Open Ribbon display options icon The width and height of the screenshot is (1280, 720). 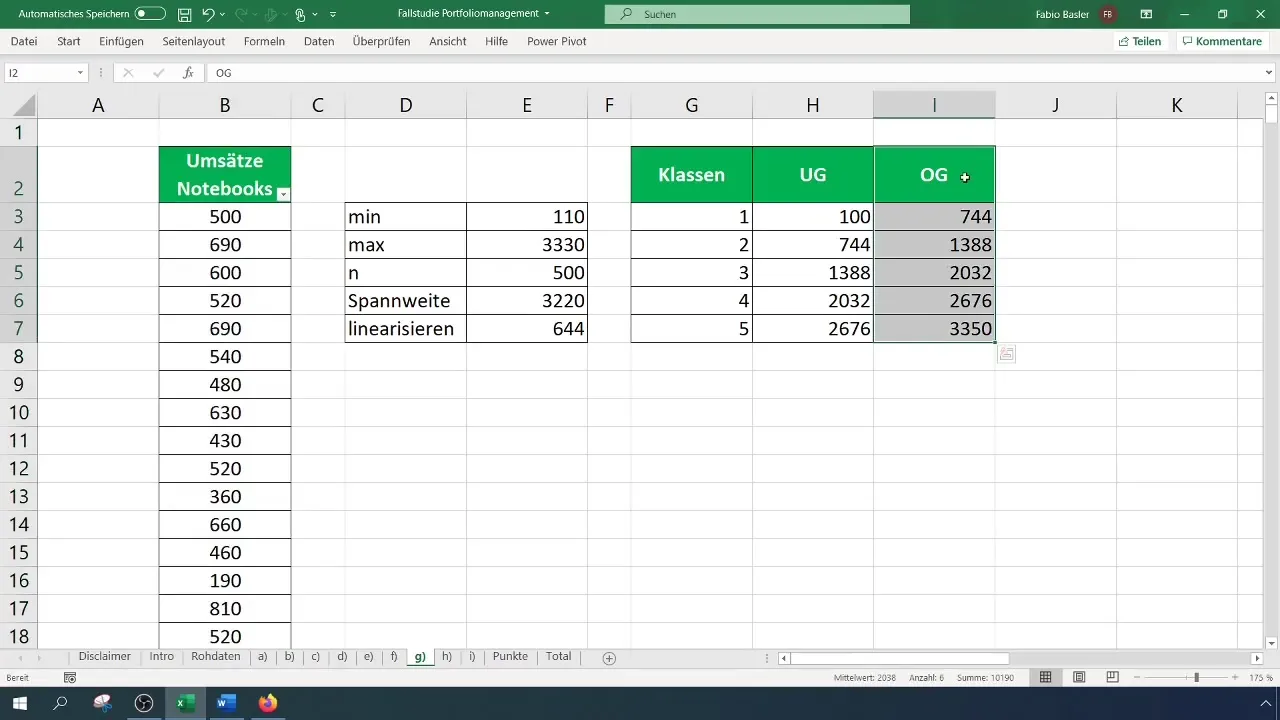pos(1146,14)
